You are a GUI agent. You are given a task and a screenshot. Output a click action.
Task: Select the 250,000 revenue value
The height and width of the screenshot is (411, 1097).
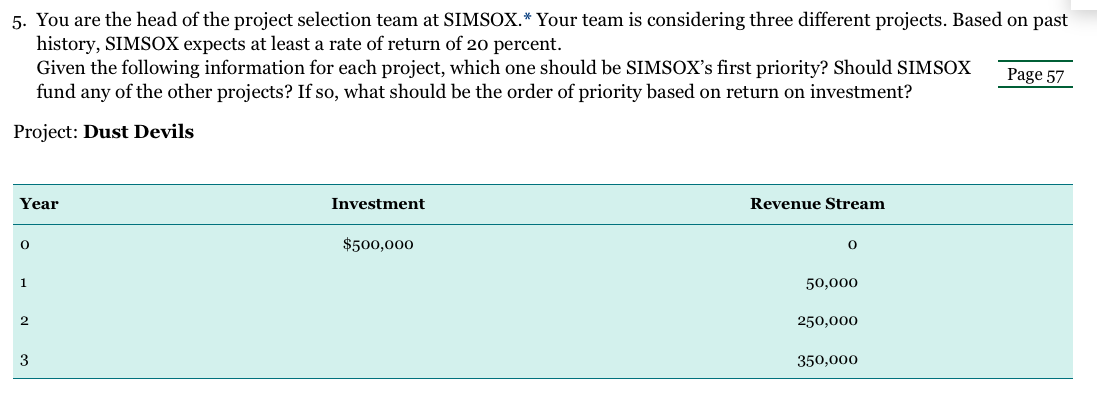[827, 321]
